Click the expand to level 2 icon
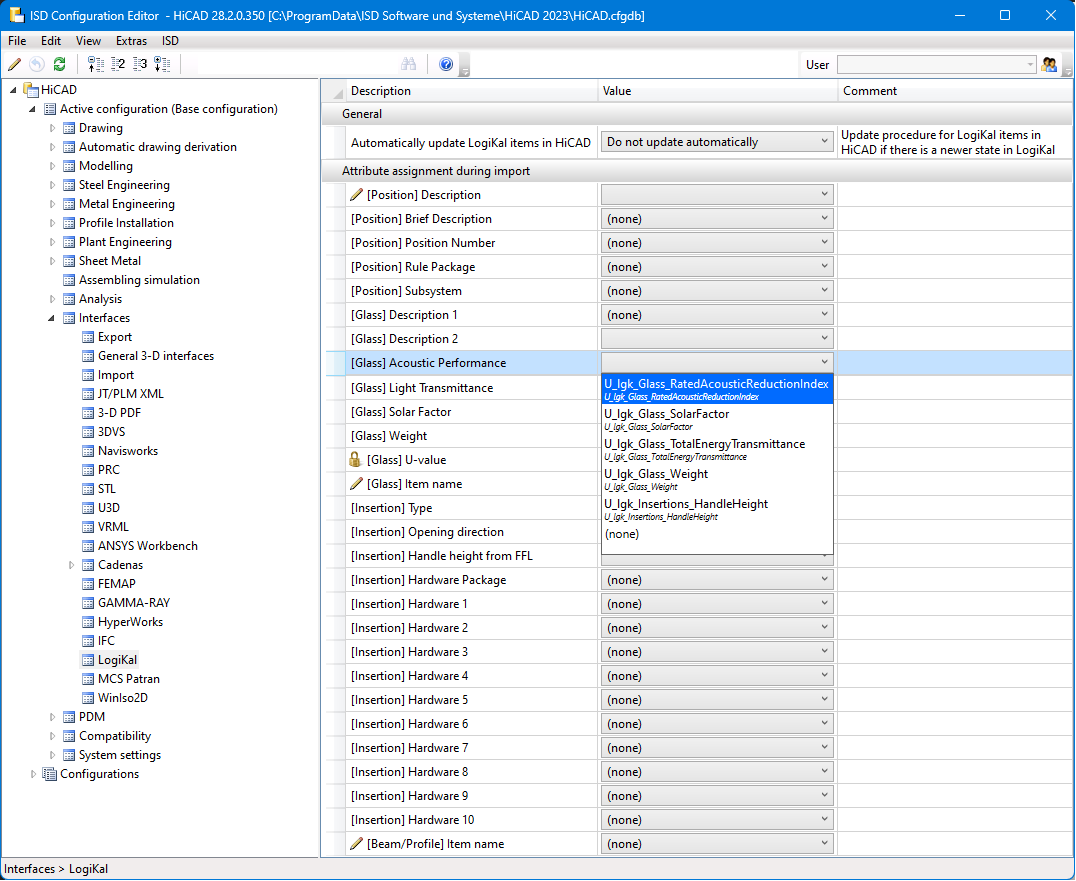Viewport: 1076px width, 881px height. coord(118,64)
